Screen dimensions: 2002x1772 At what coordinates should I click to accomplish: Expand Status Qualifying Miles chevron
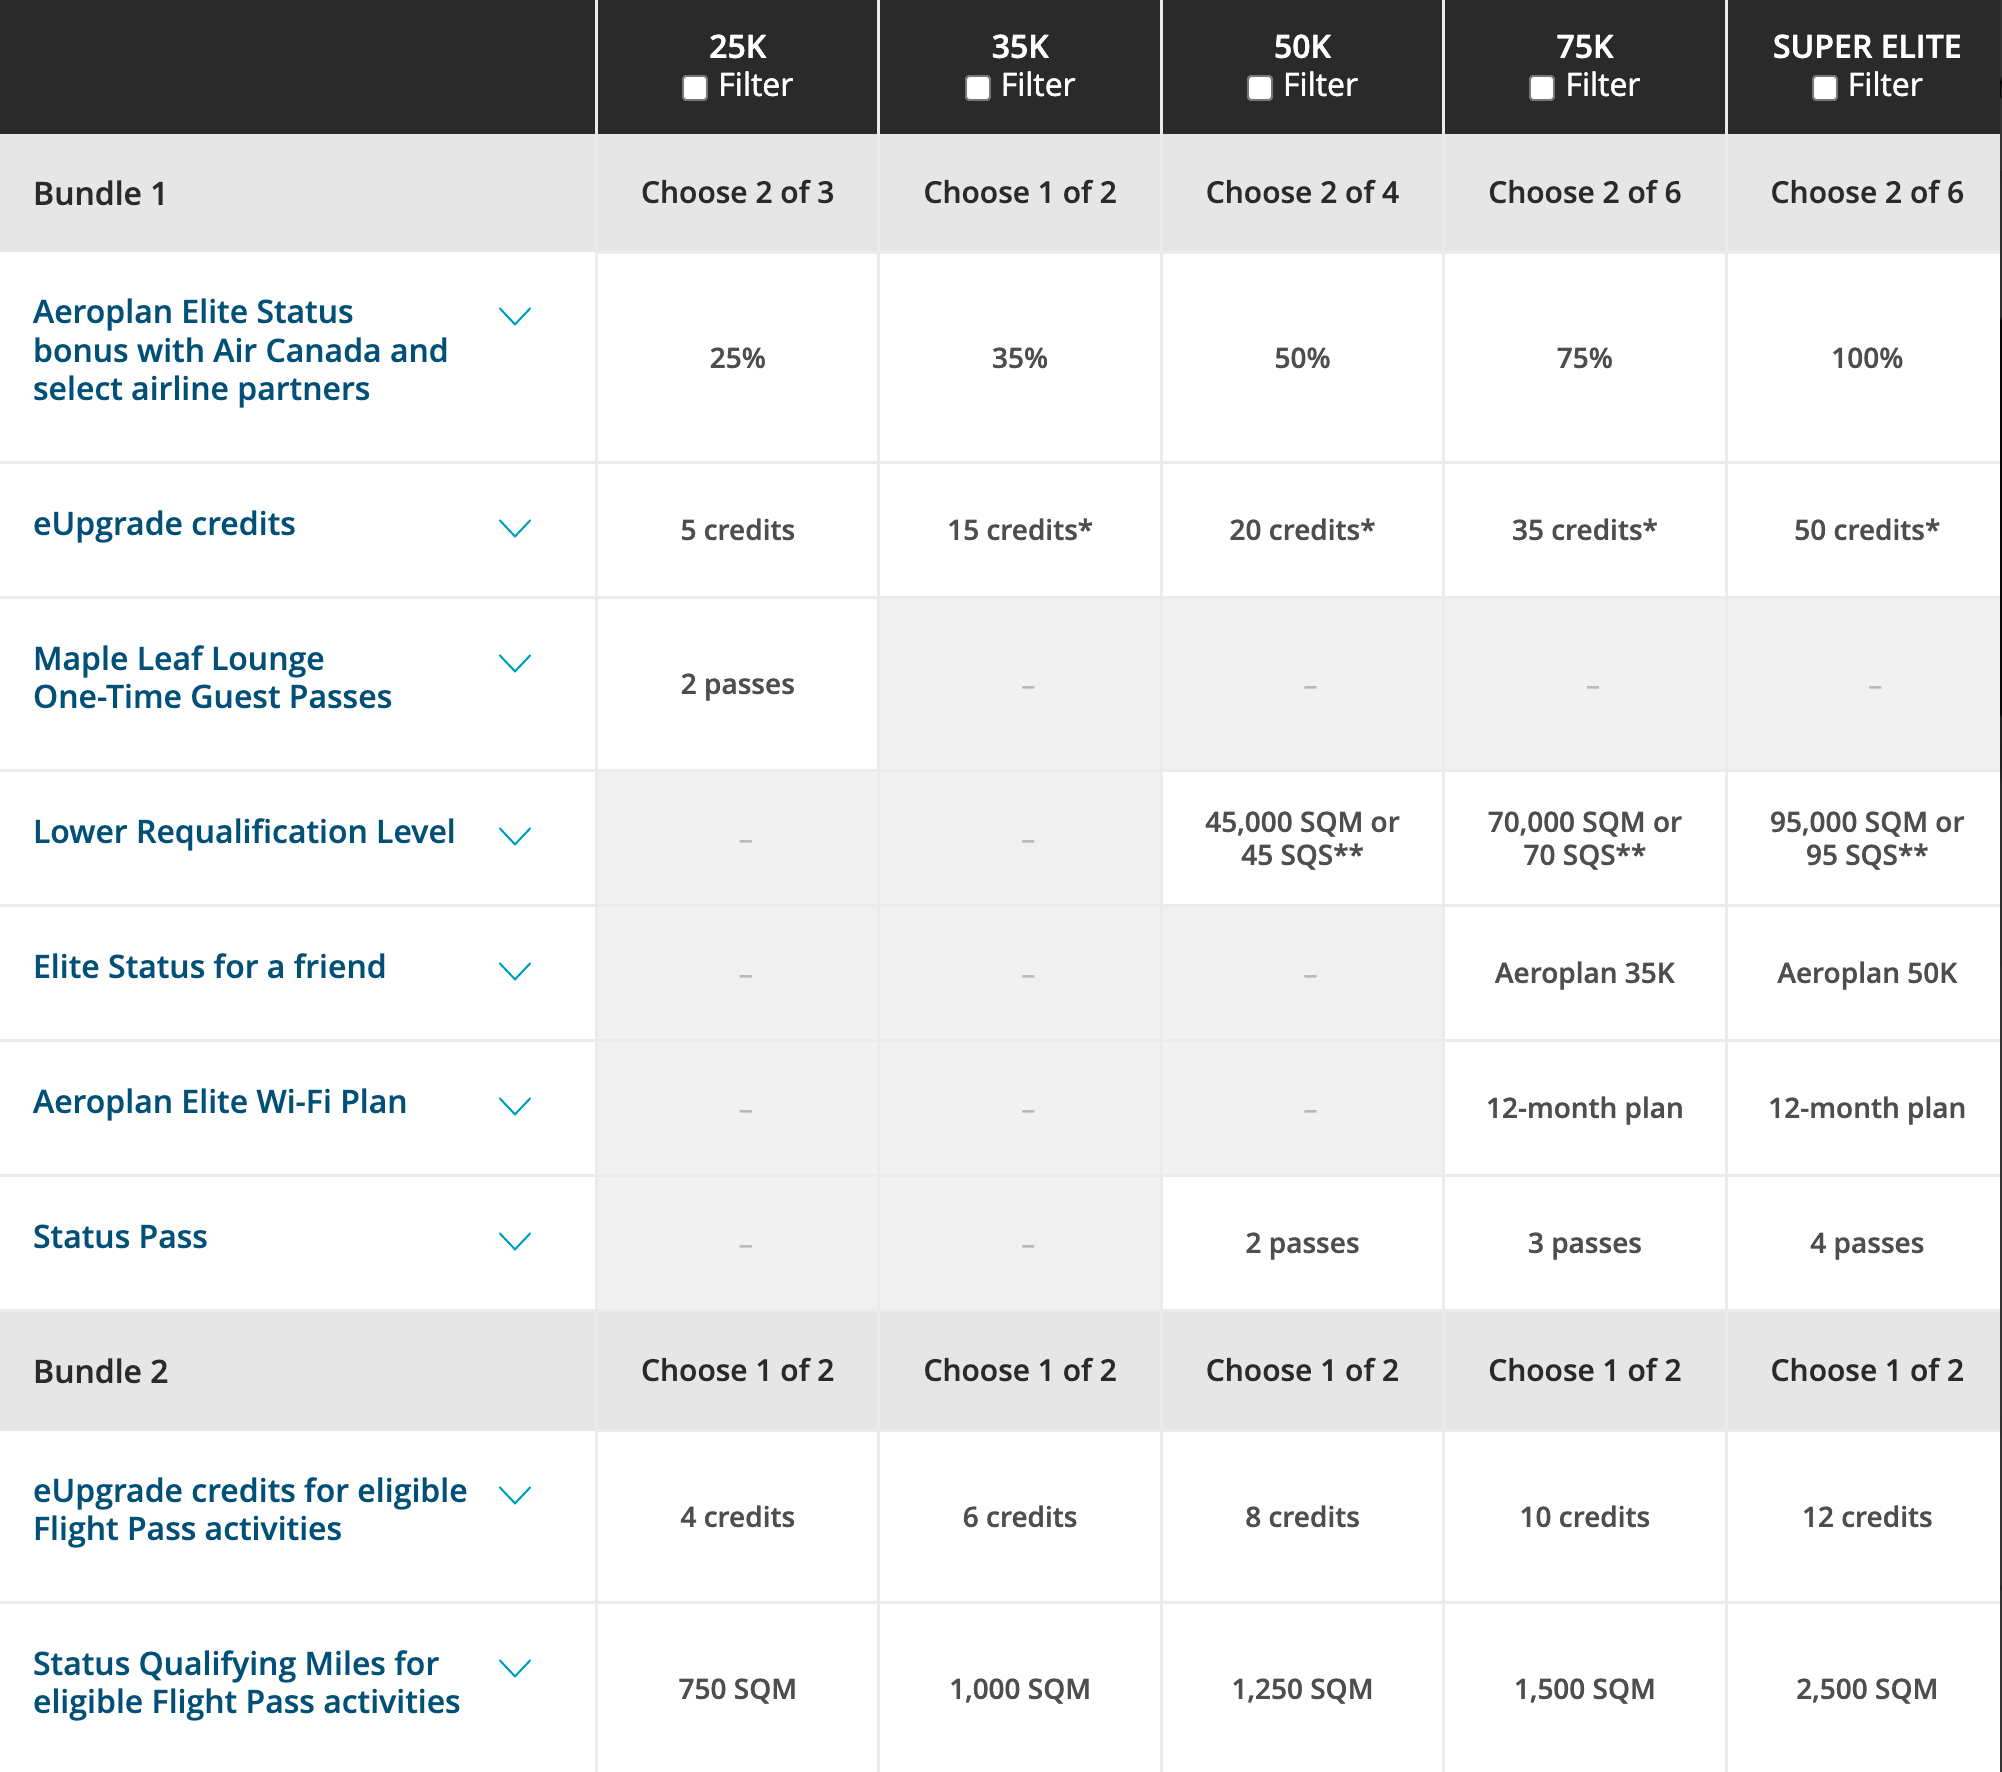(515, 1668)
